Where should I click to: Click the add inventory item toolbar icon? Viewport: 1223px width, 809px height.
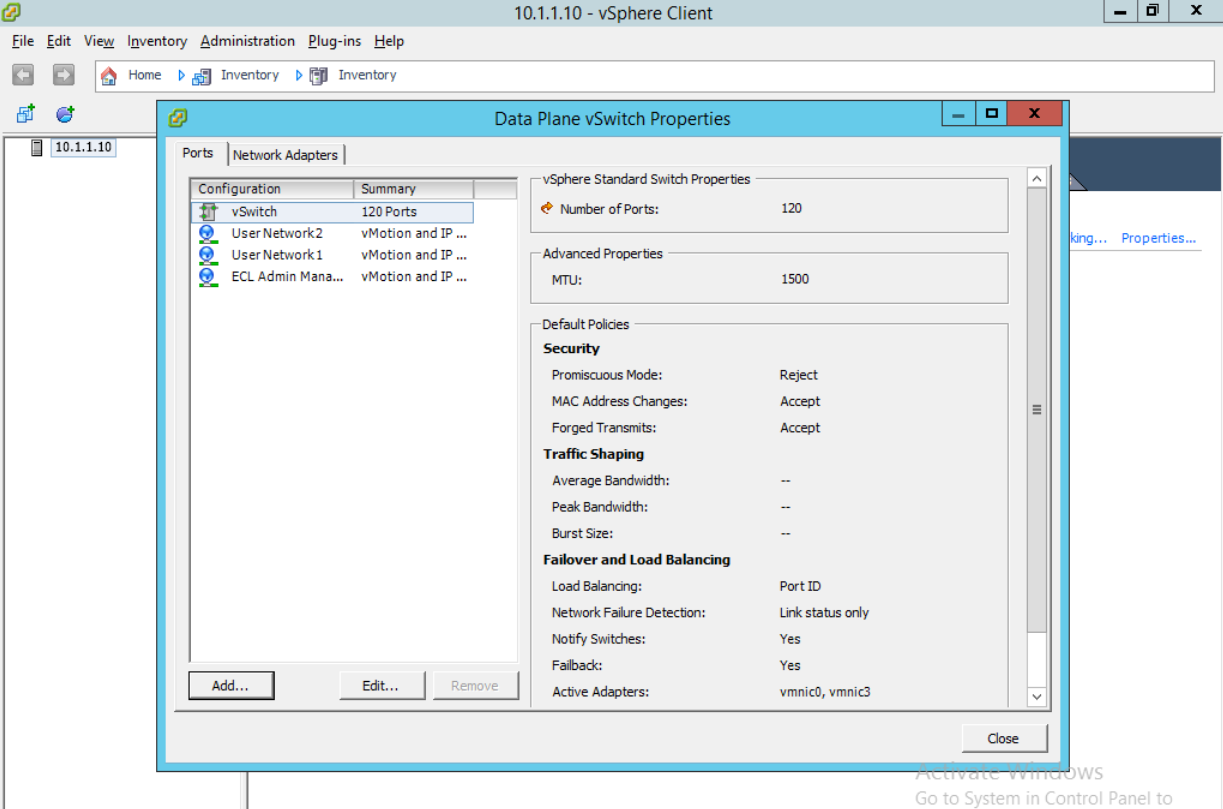point(23,113)
